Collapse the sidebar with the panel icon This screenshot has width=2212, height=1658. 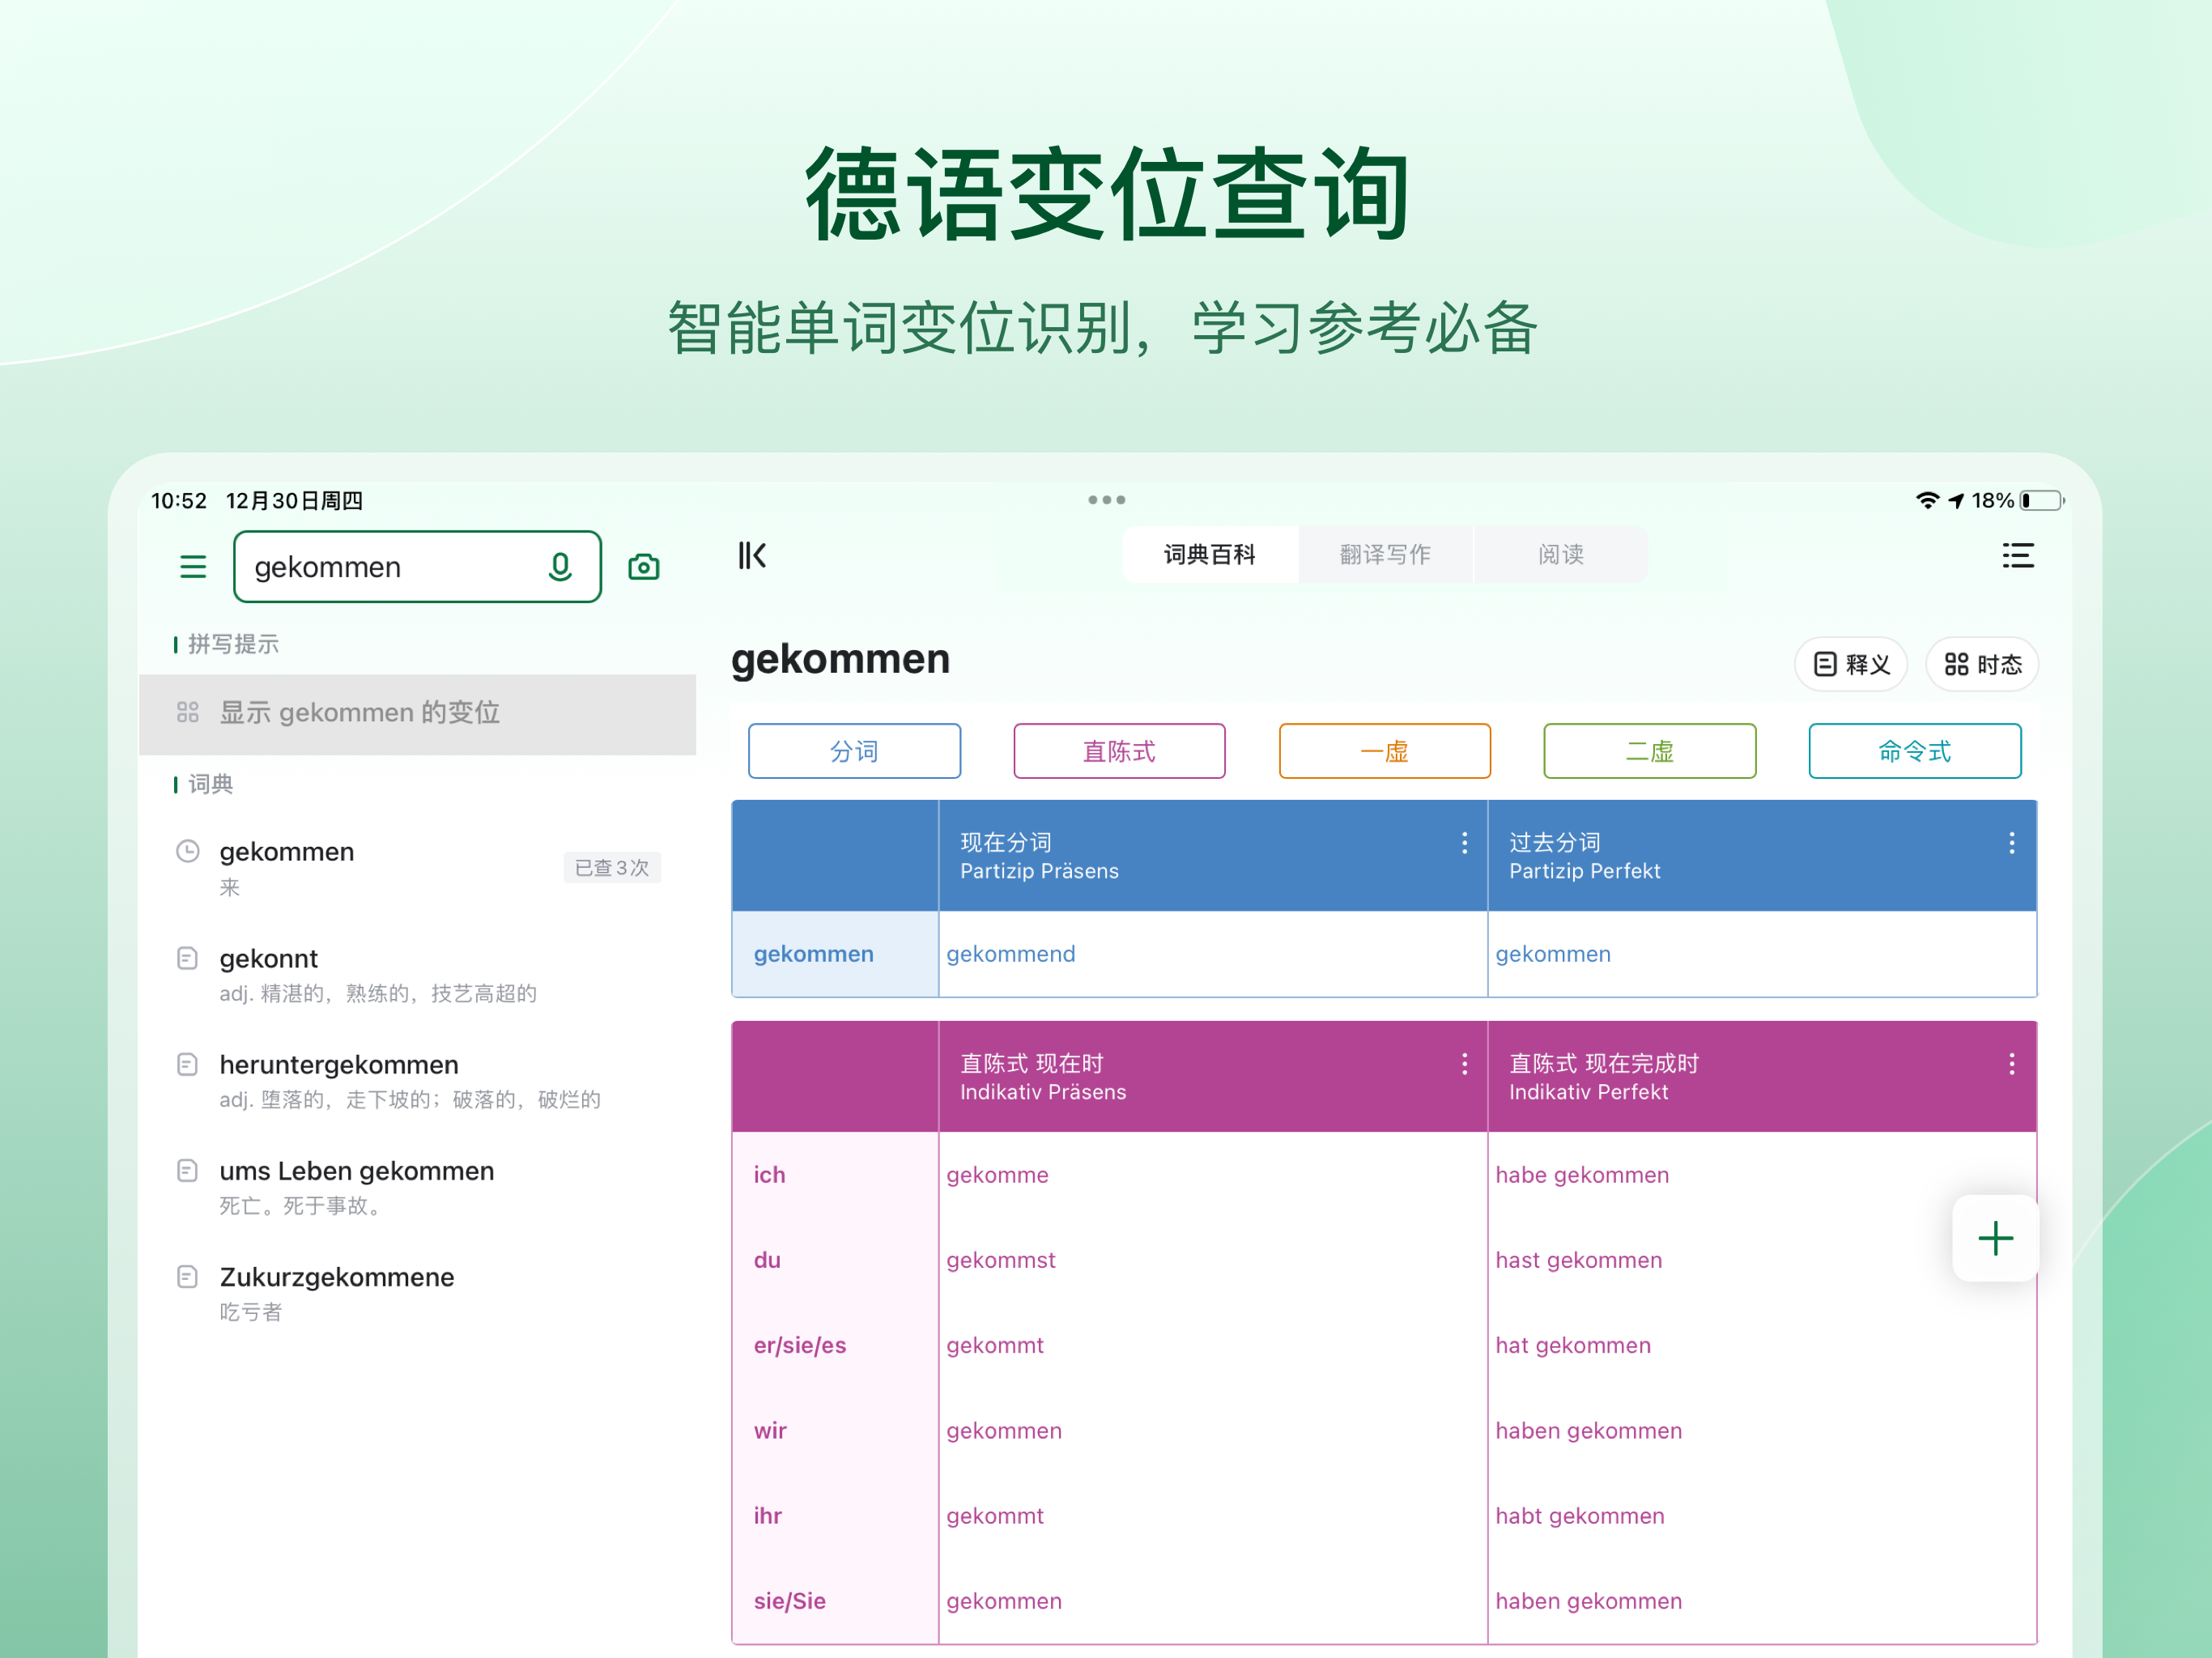pyautogui.click(x=752, y=555)
